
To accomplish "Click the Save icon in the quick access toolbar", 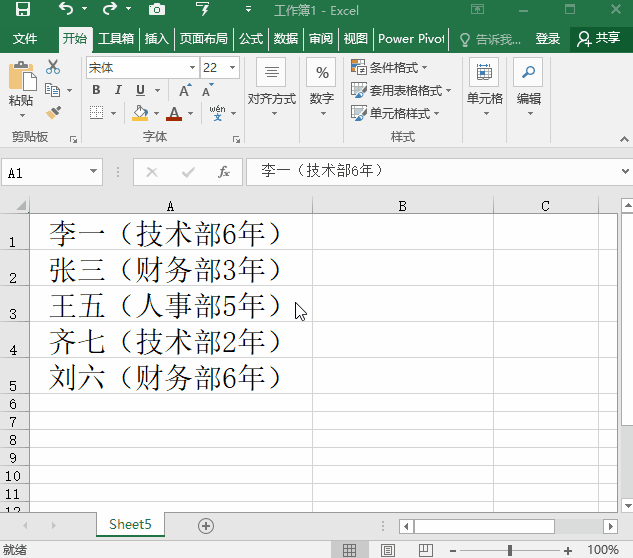I will tap(23, 9).
